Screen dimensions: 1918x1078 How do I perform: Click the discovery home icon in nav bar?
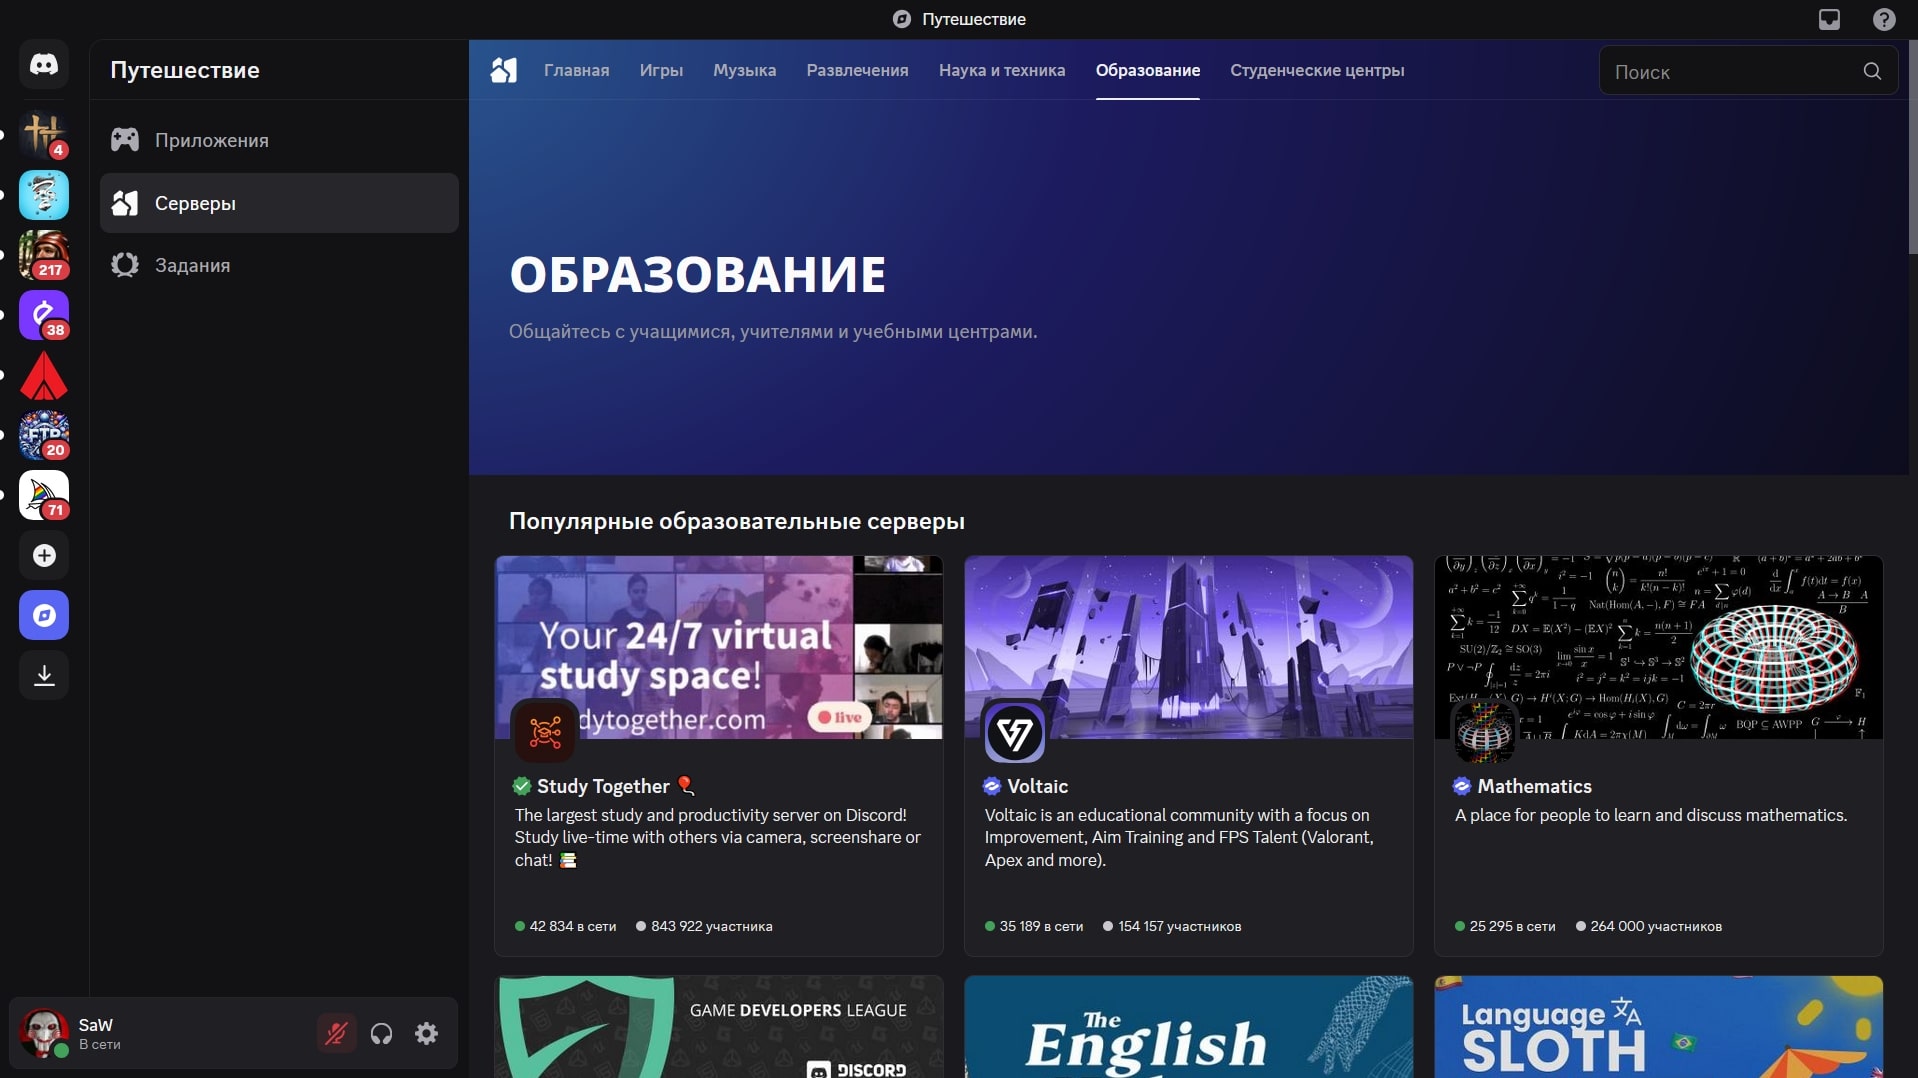pyautogui.click(x=504, y=70)
